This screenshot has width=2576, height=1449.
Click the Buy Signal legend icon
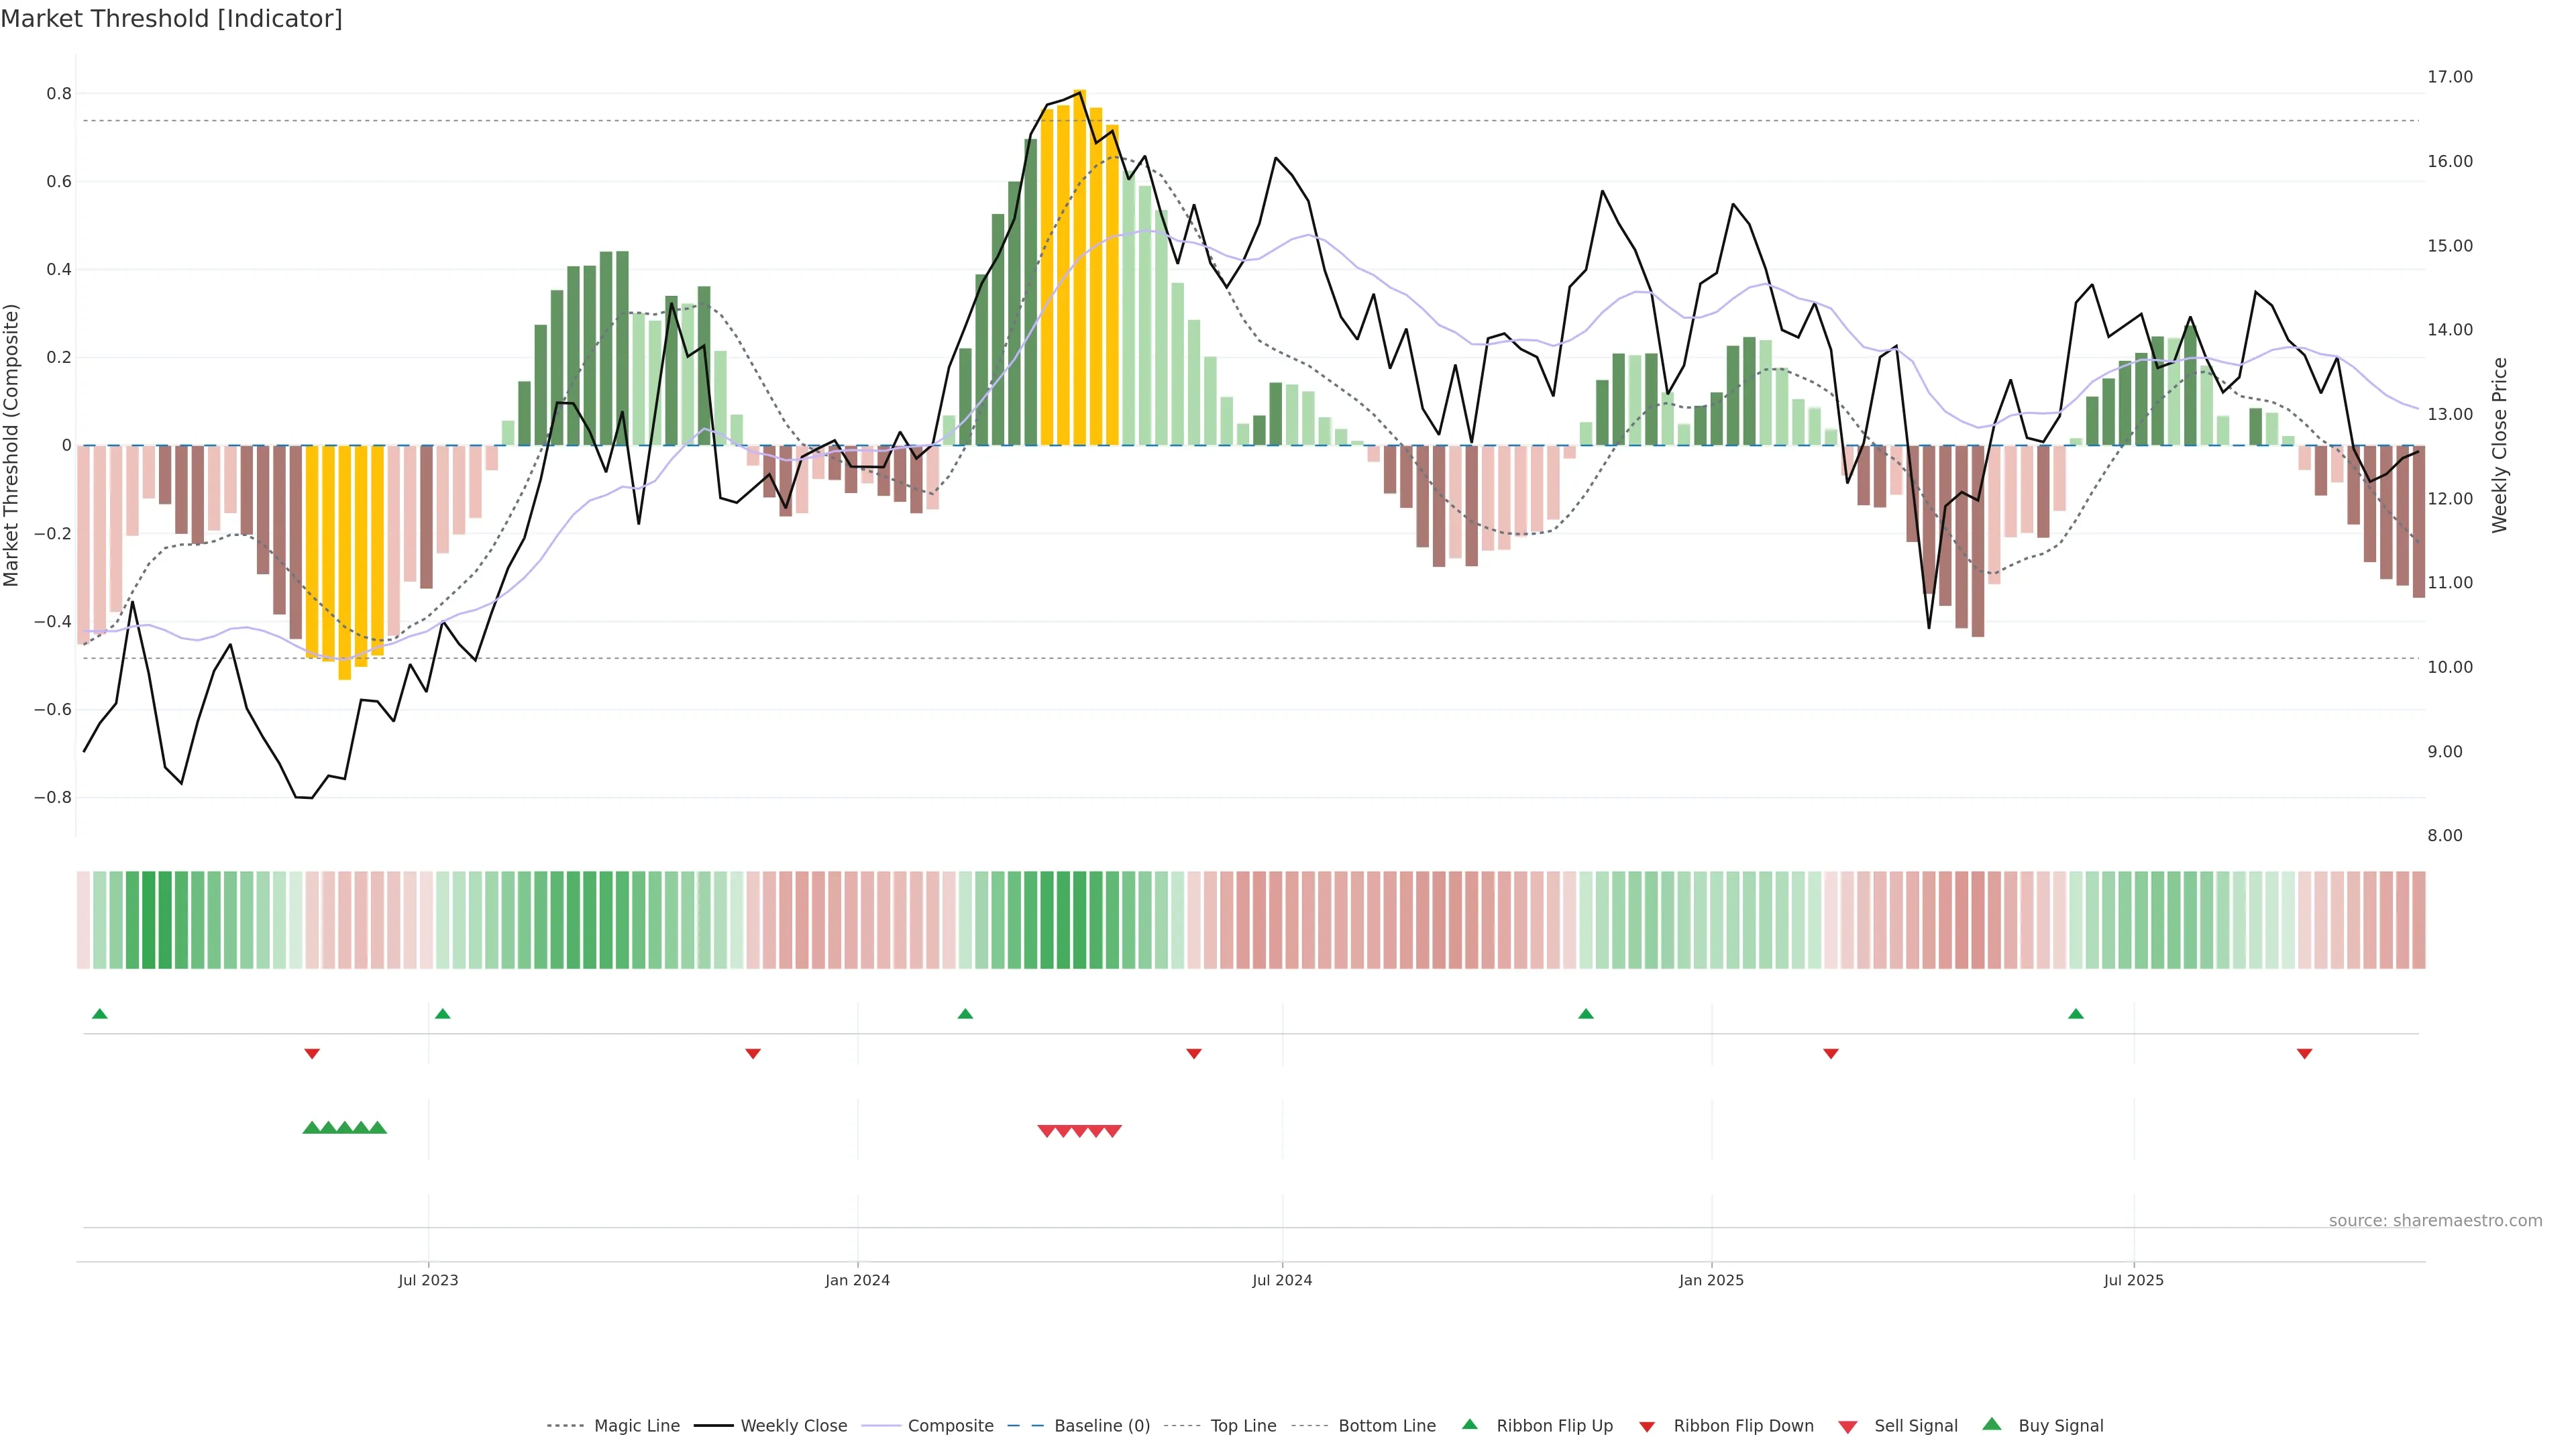1992,1424
